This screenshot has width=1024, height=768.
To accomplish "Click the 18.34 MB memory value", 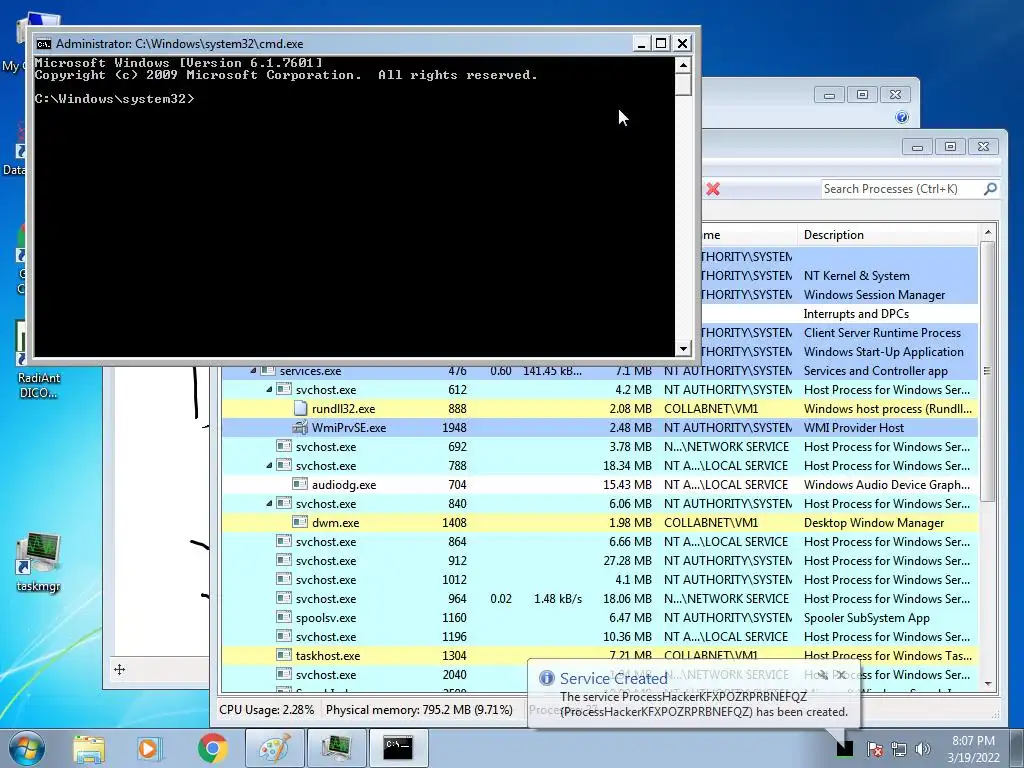I will (627, 466).
